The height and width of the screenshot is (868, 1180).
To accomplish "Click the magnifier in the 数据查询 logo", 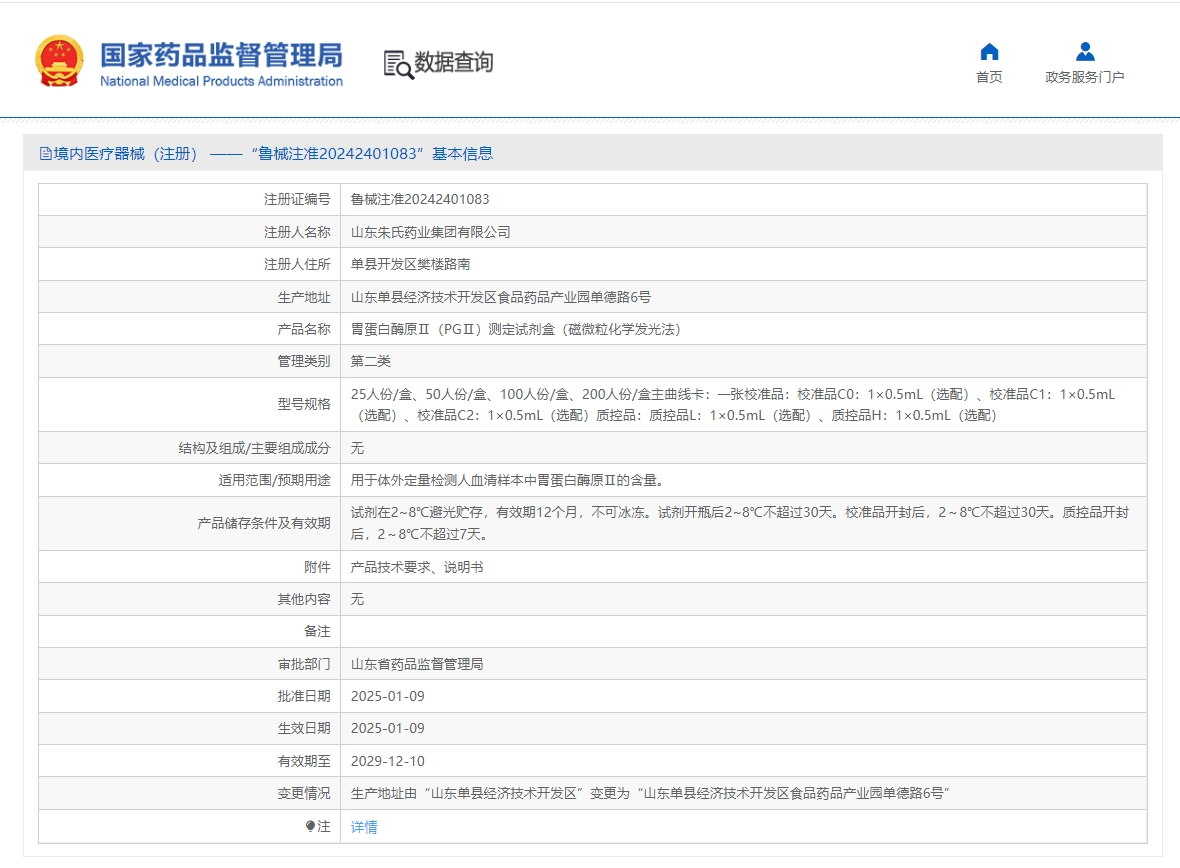I will point(404,68).
